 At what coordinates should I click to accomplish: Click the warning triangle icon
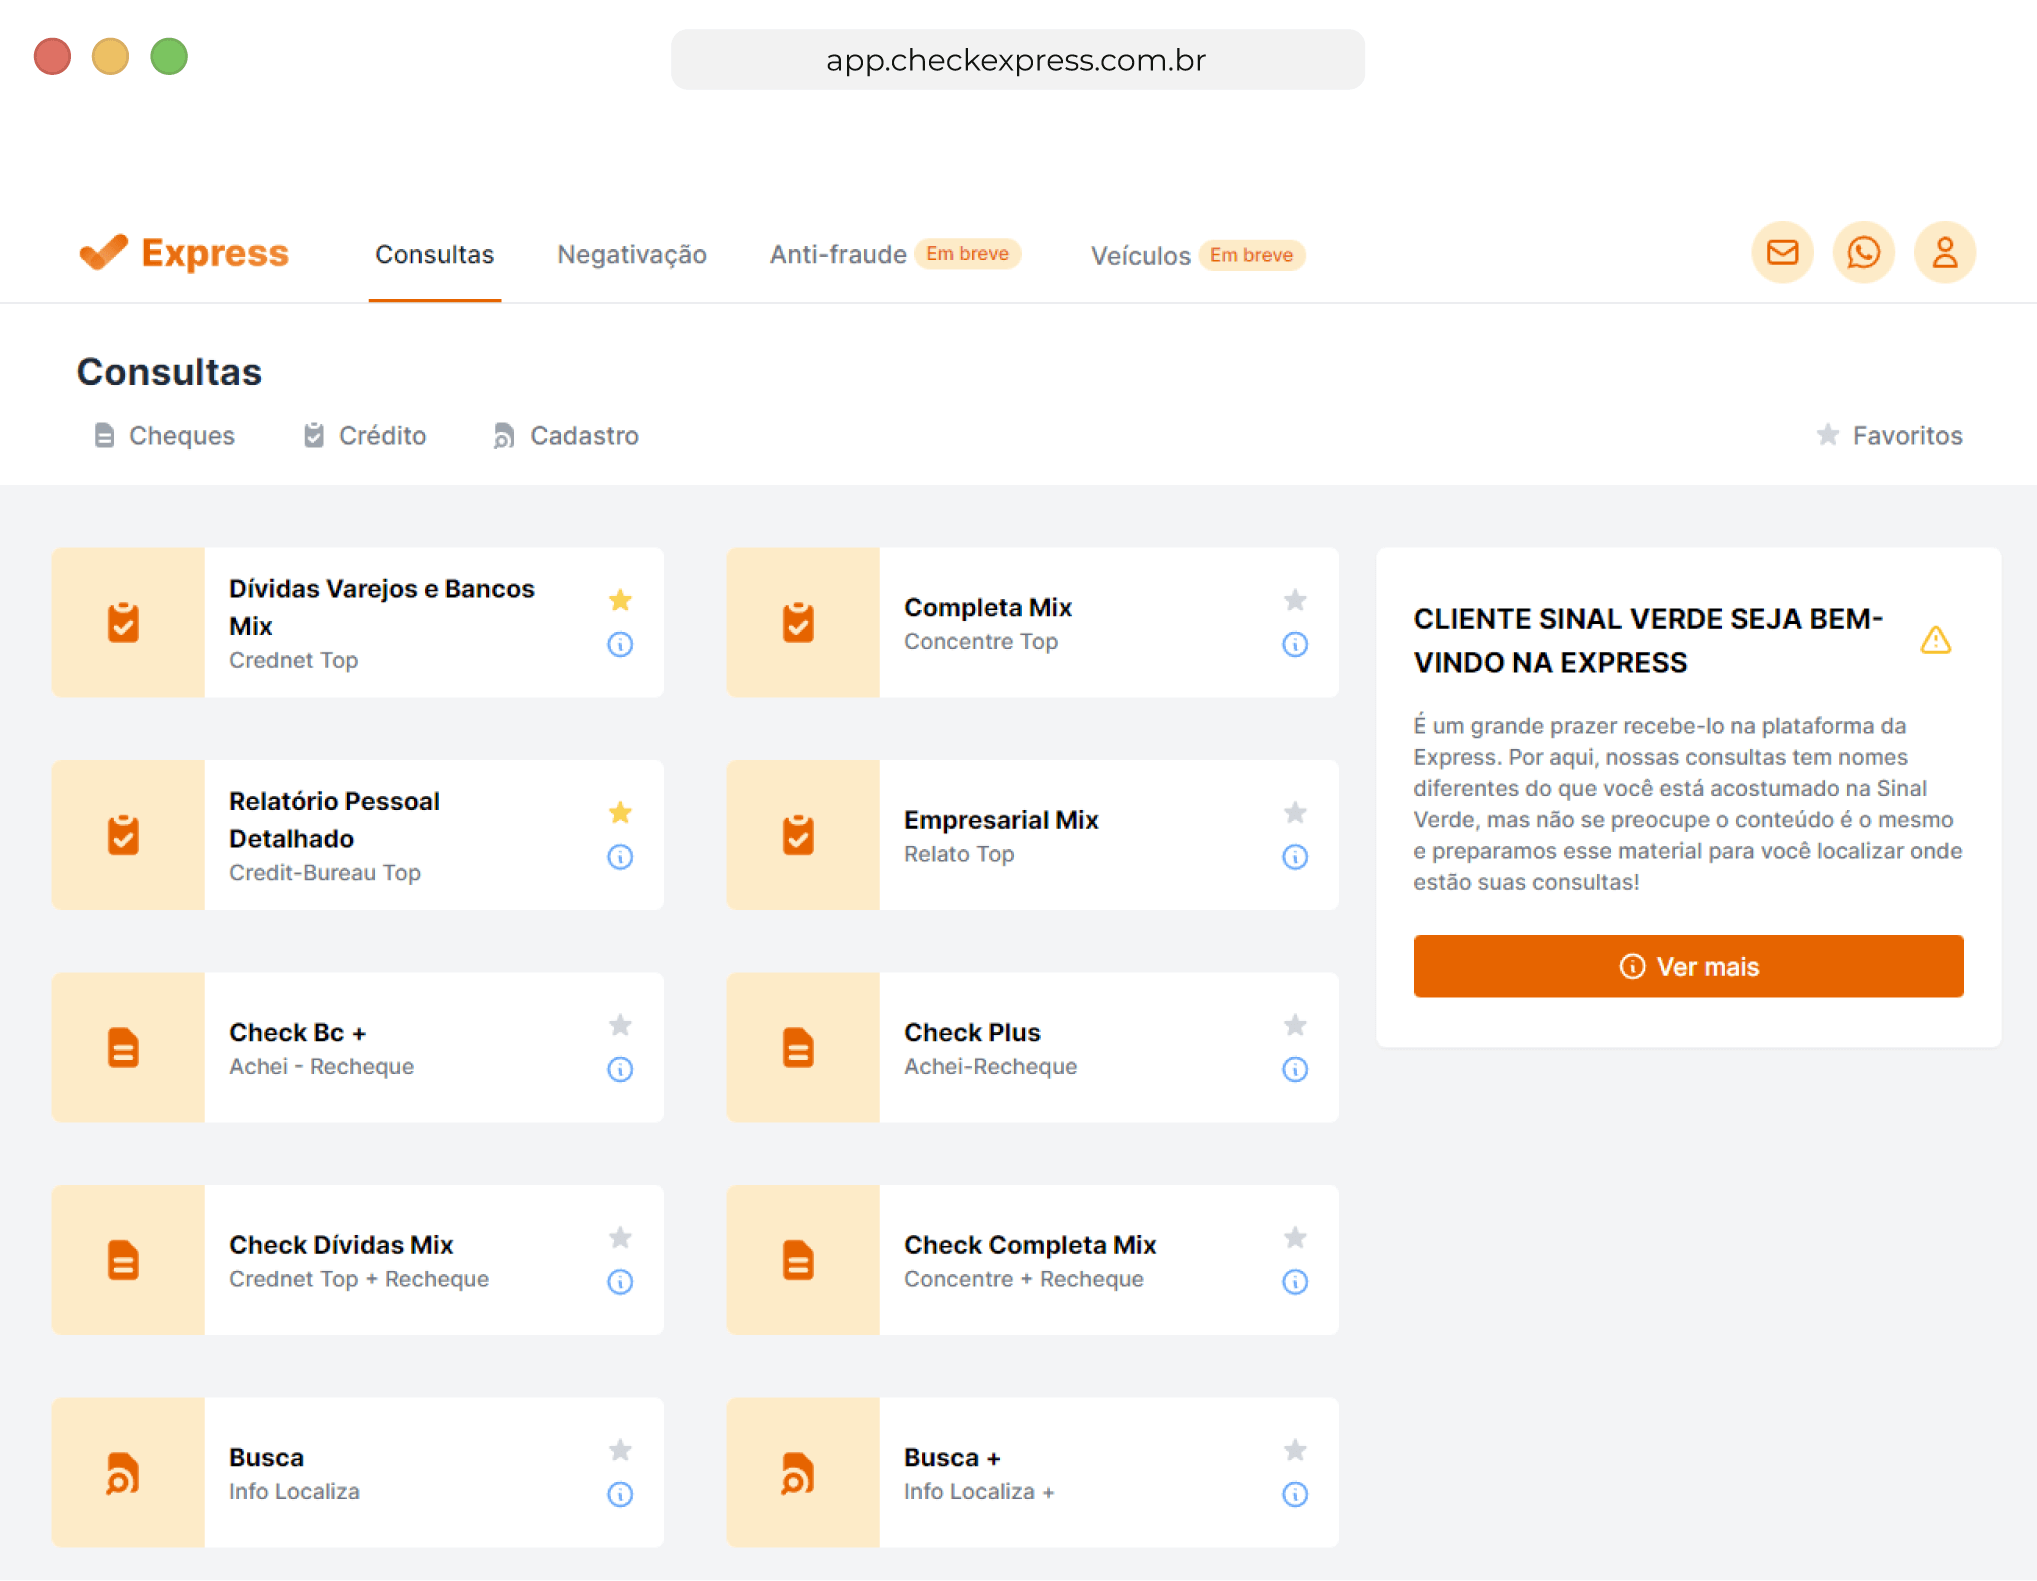click(x=1936, y=640)
